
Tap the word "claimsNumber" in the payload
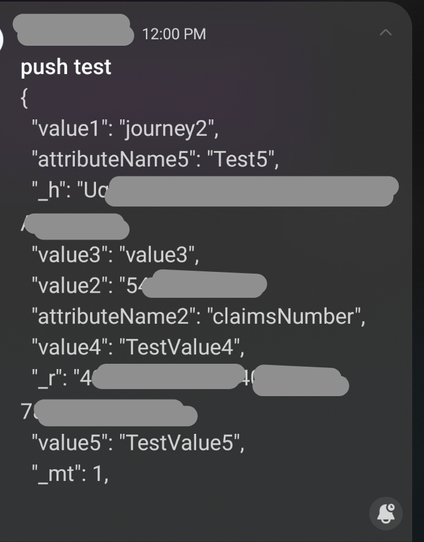point(286,316)
